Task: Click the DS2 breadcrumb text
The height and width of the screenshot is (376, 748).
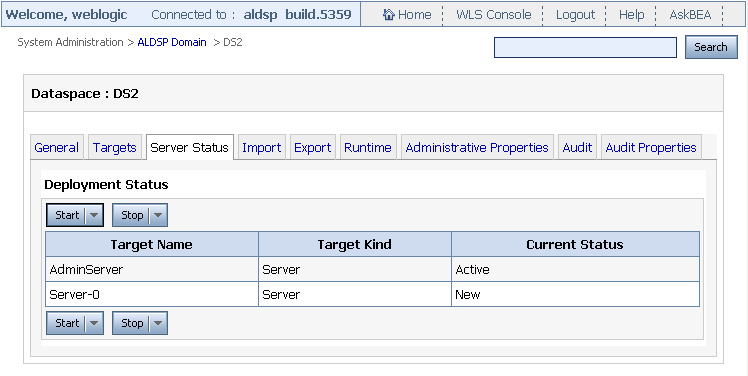Action: coord(233,42)
